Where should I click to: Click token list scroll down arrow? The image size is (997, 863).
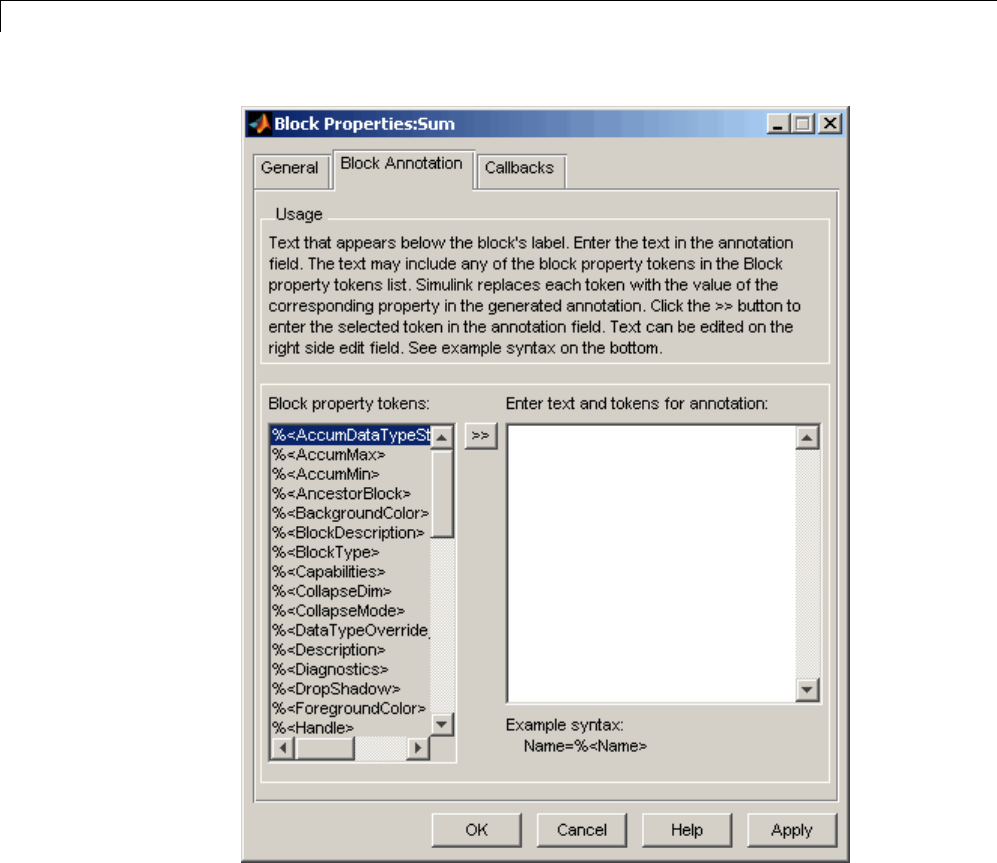click(442, 724)
